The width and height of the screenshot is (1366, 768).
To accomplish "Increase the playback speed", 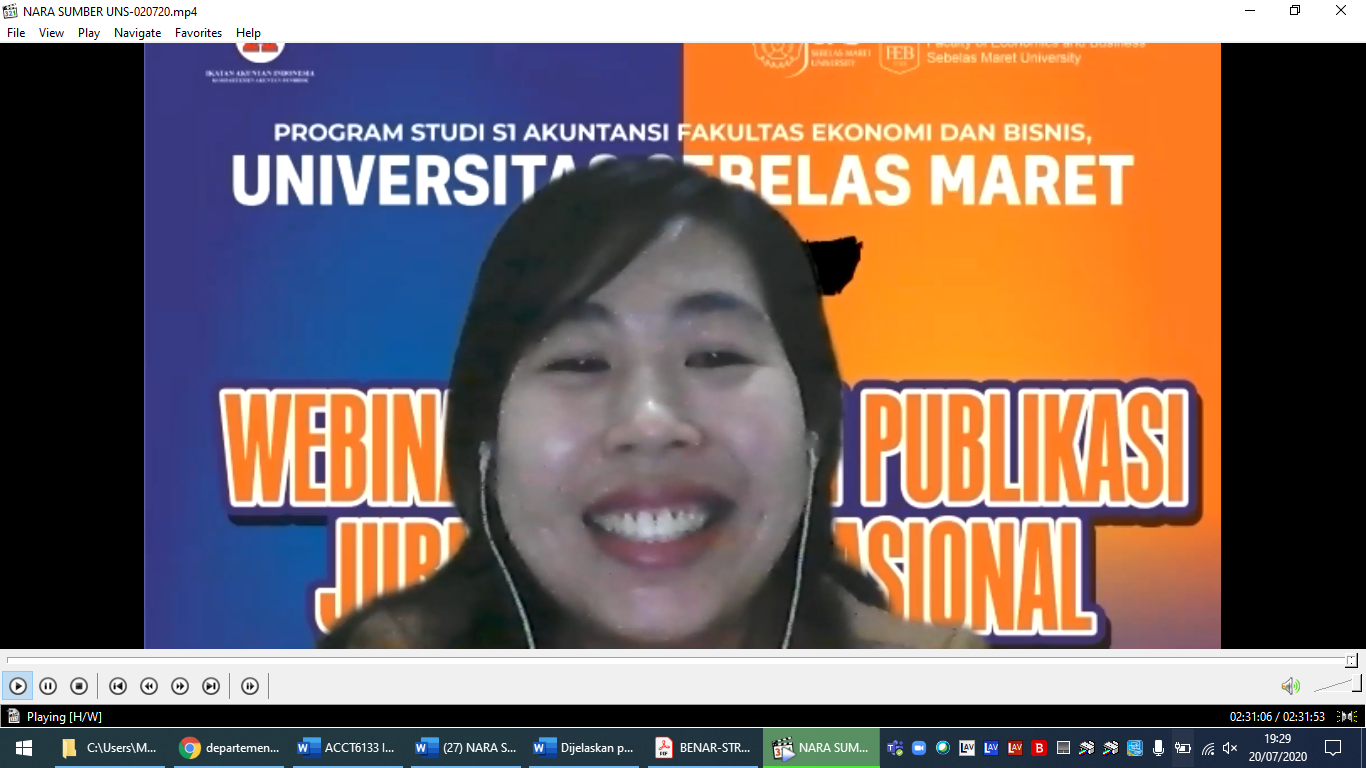I will (180, 686).
